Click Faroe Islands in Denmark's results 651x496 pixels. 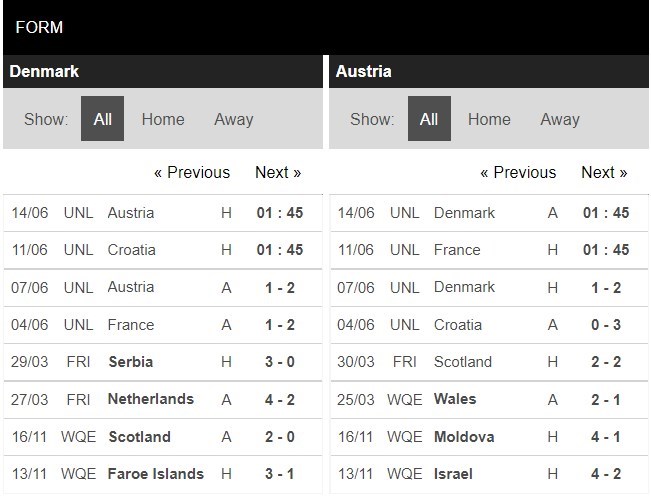pos(156,474)
